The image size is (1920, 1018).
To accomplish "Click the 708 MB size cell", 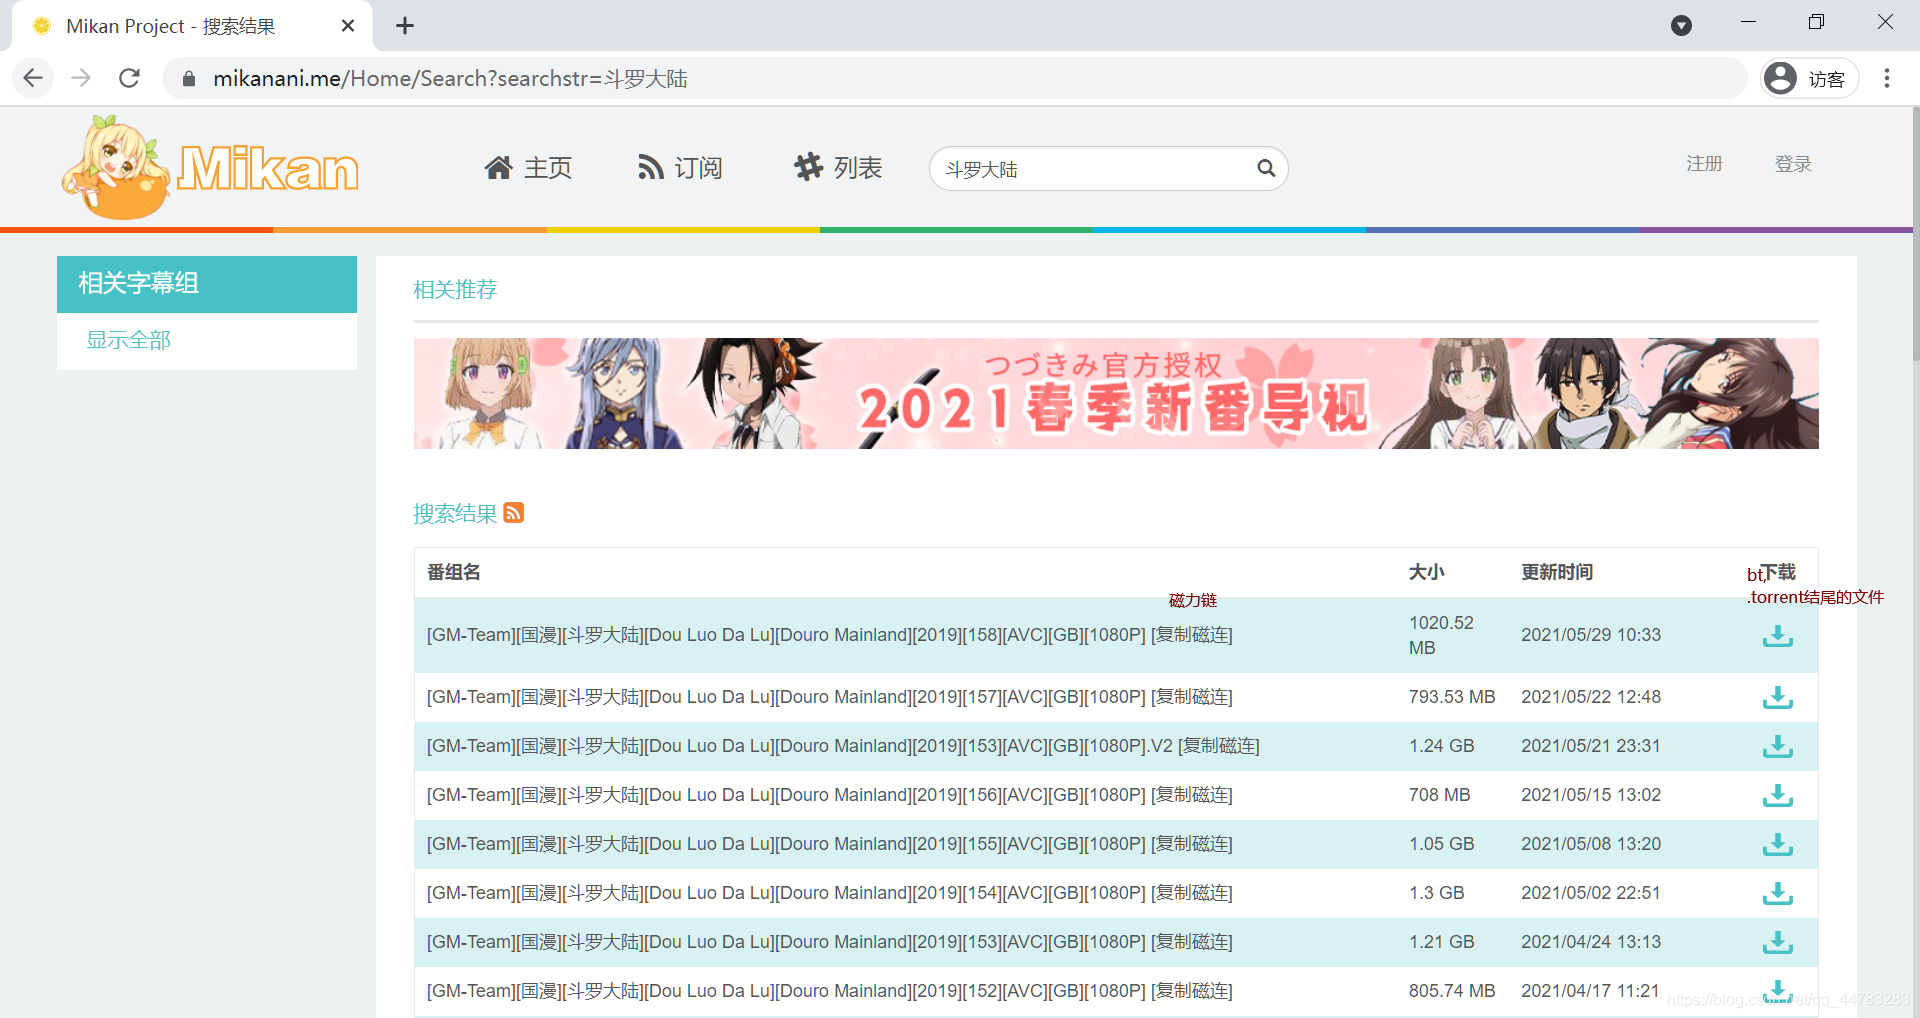I will pyautogui.click(x=1439, y=795).
